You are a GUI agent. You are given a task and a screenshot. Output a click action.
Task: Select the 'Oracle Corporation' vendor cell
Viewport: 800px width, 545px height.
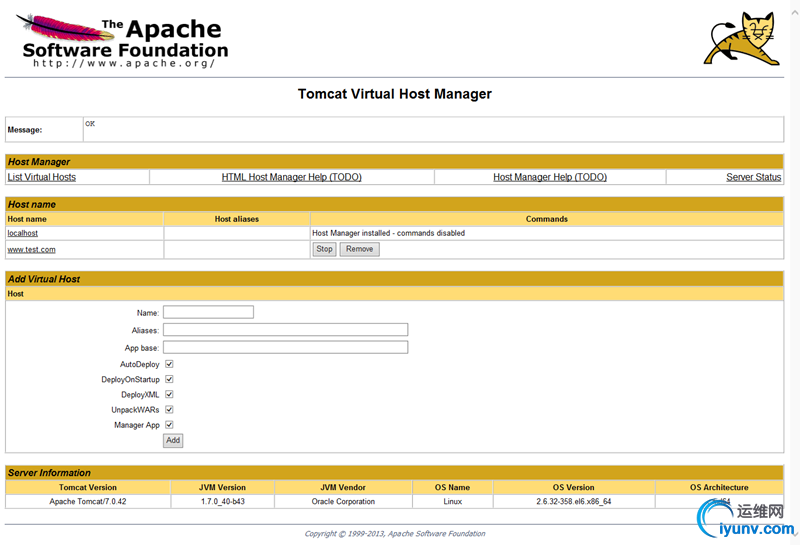point(343,502)
